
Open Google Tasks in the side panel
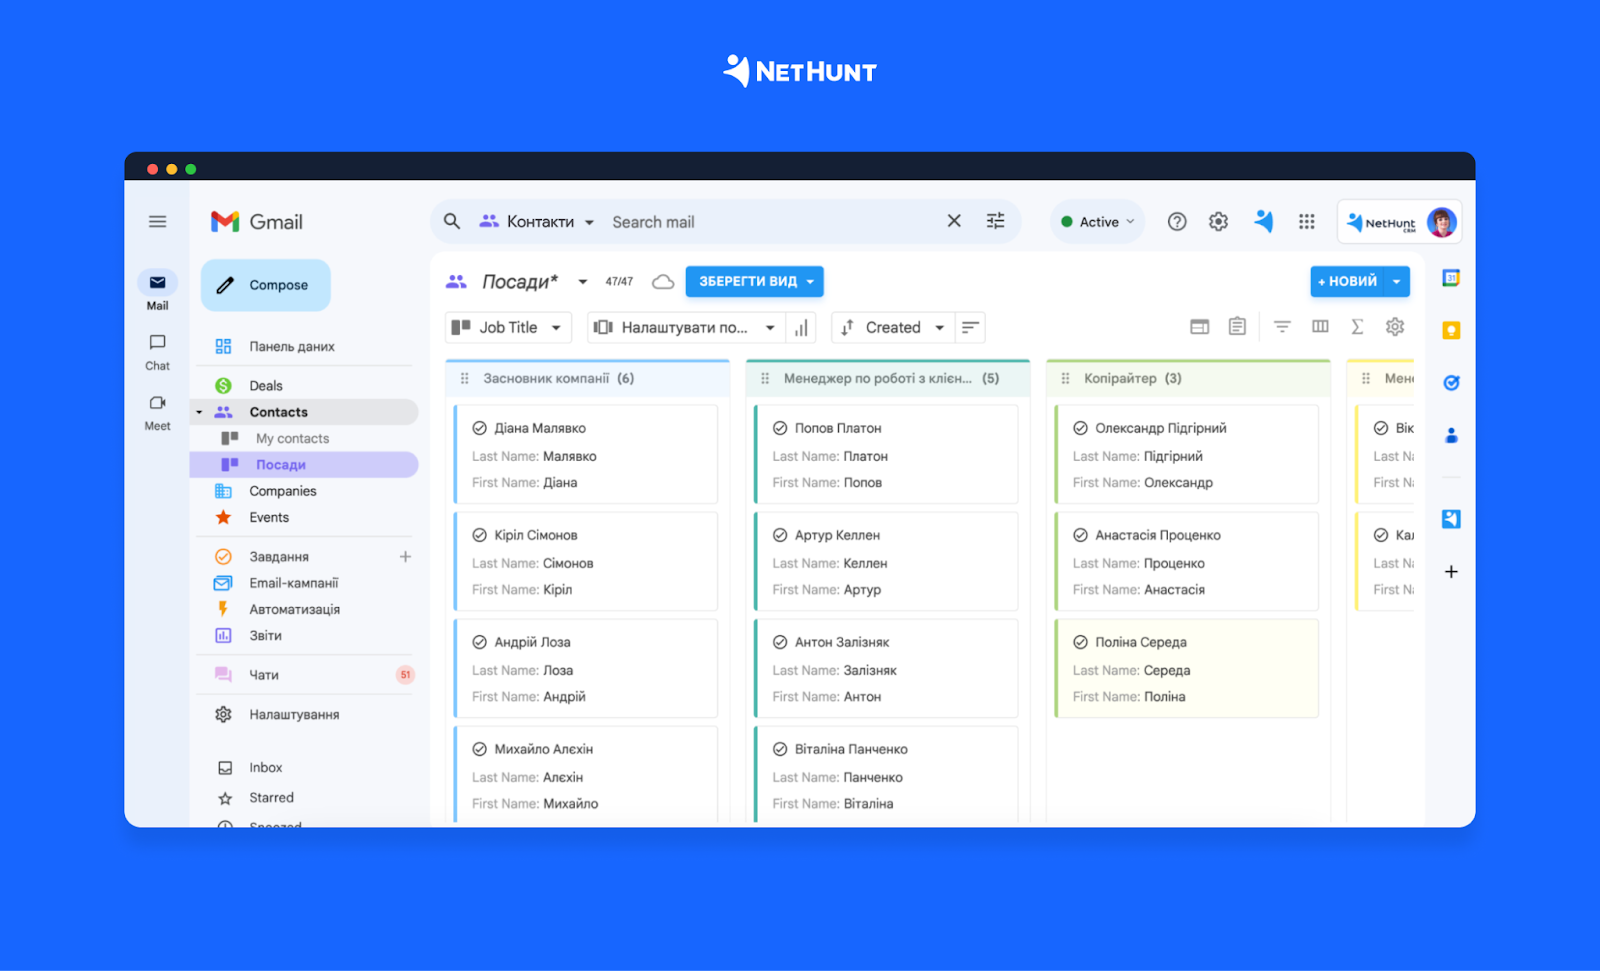tap(1451, 383)
